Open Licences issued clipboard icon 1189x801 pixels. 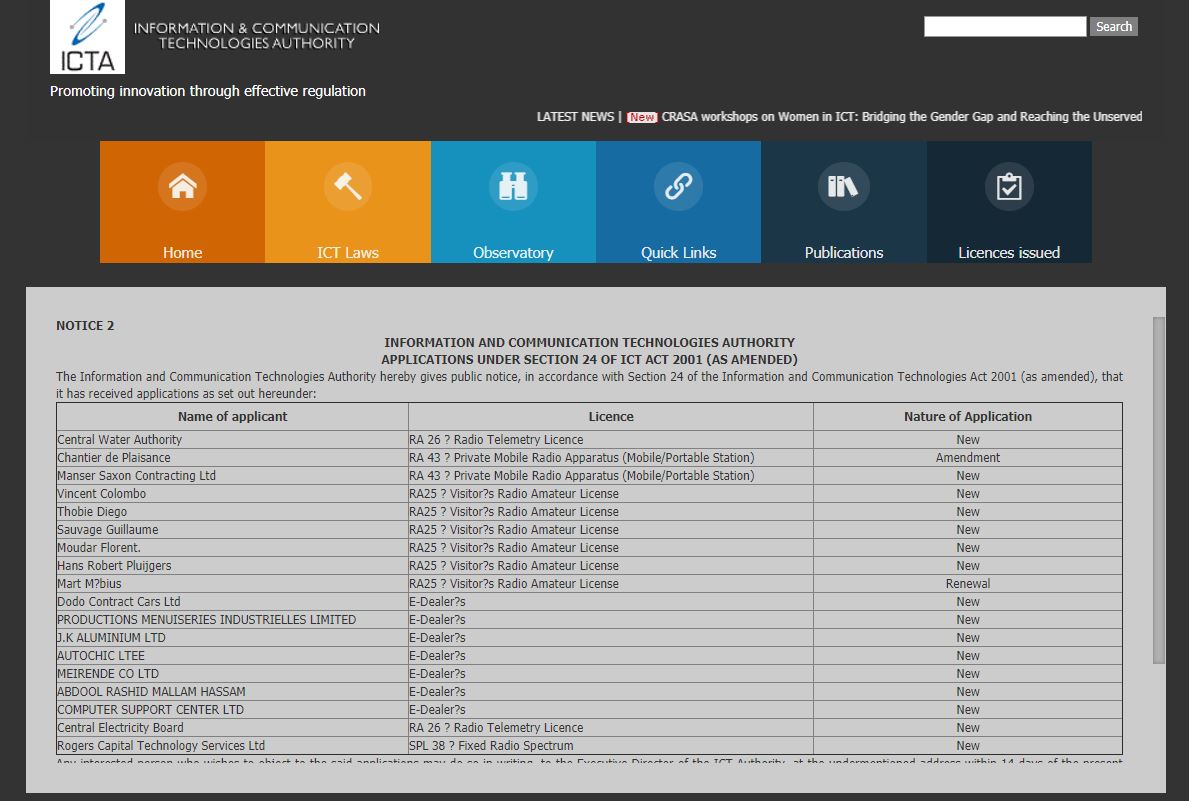point(1009,186)
